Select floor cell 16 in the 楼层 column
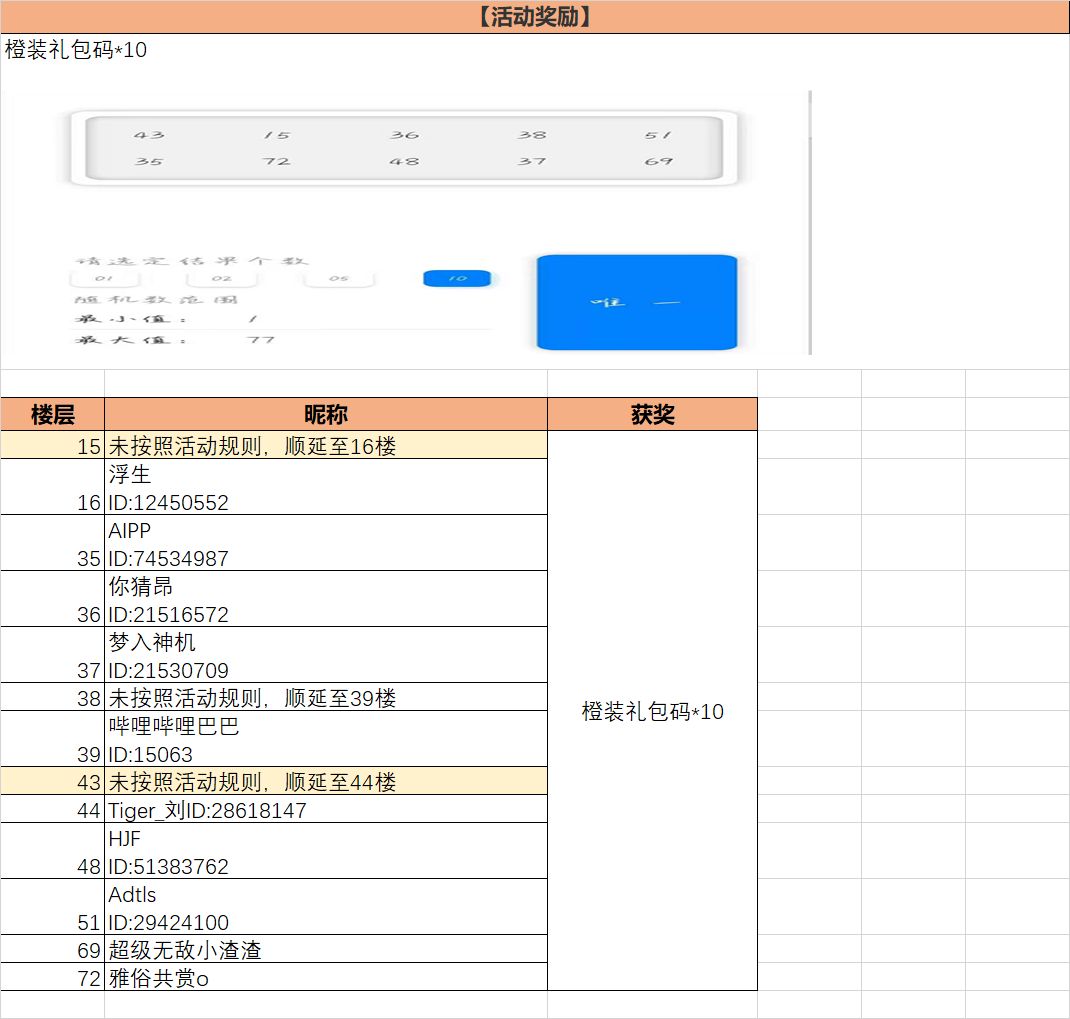The image size is (1070, 1019). point(53,487)
